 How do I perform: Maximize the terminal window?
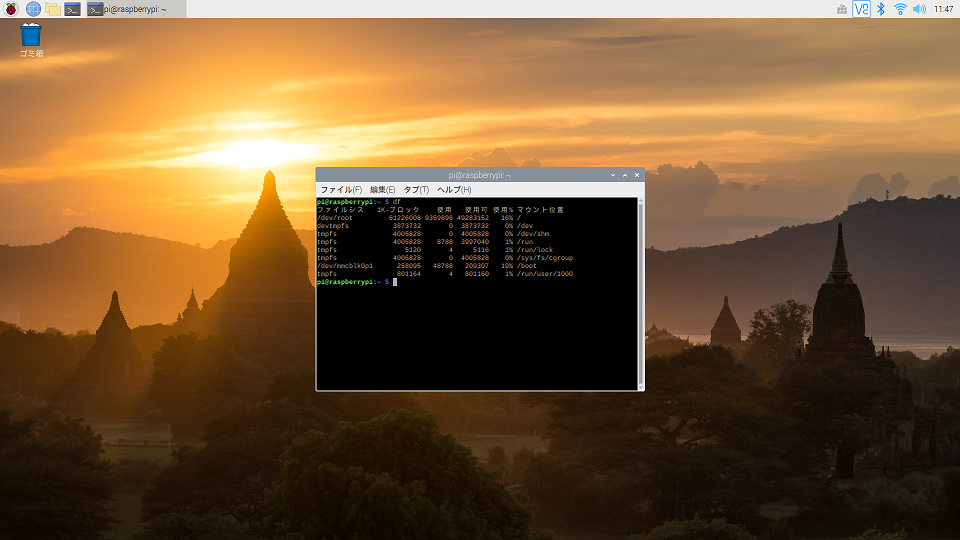pos(625,175)
